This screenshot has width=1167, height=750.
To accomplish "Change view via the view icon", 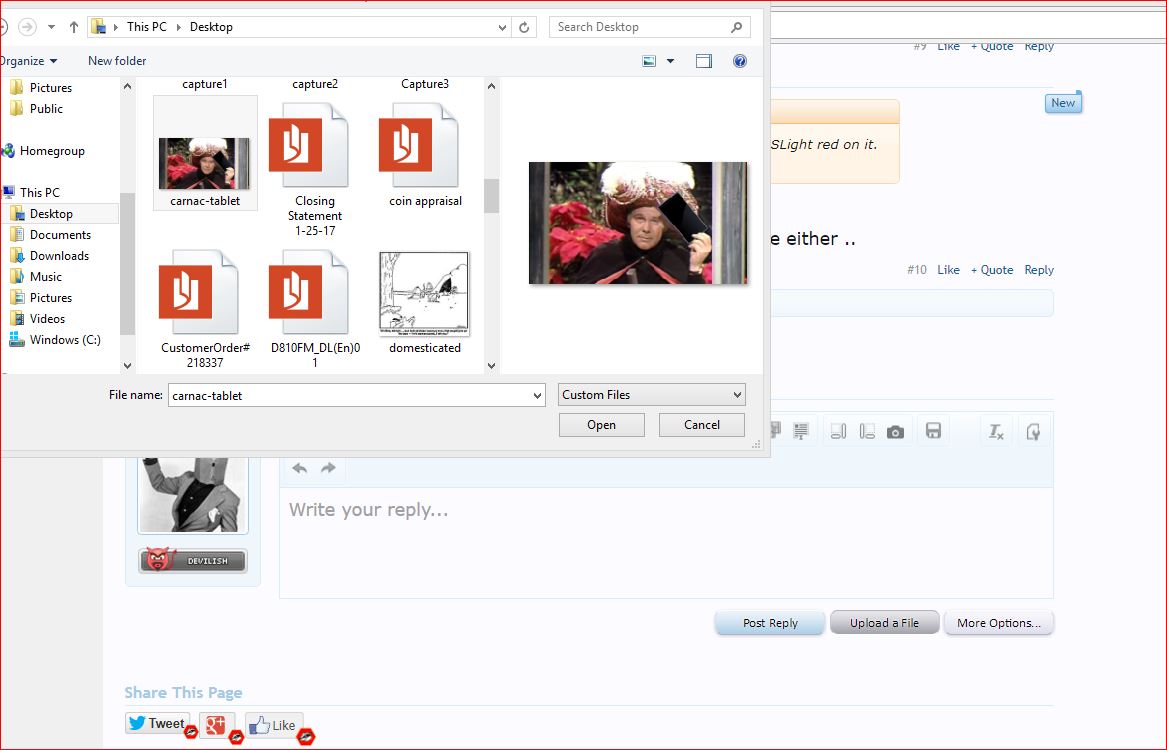I will click(x=649, y=61).
